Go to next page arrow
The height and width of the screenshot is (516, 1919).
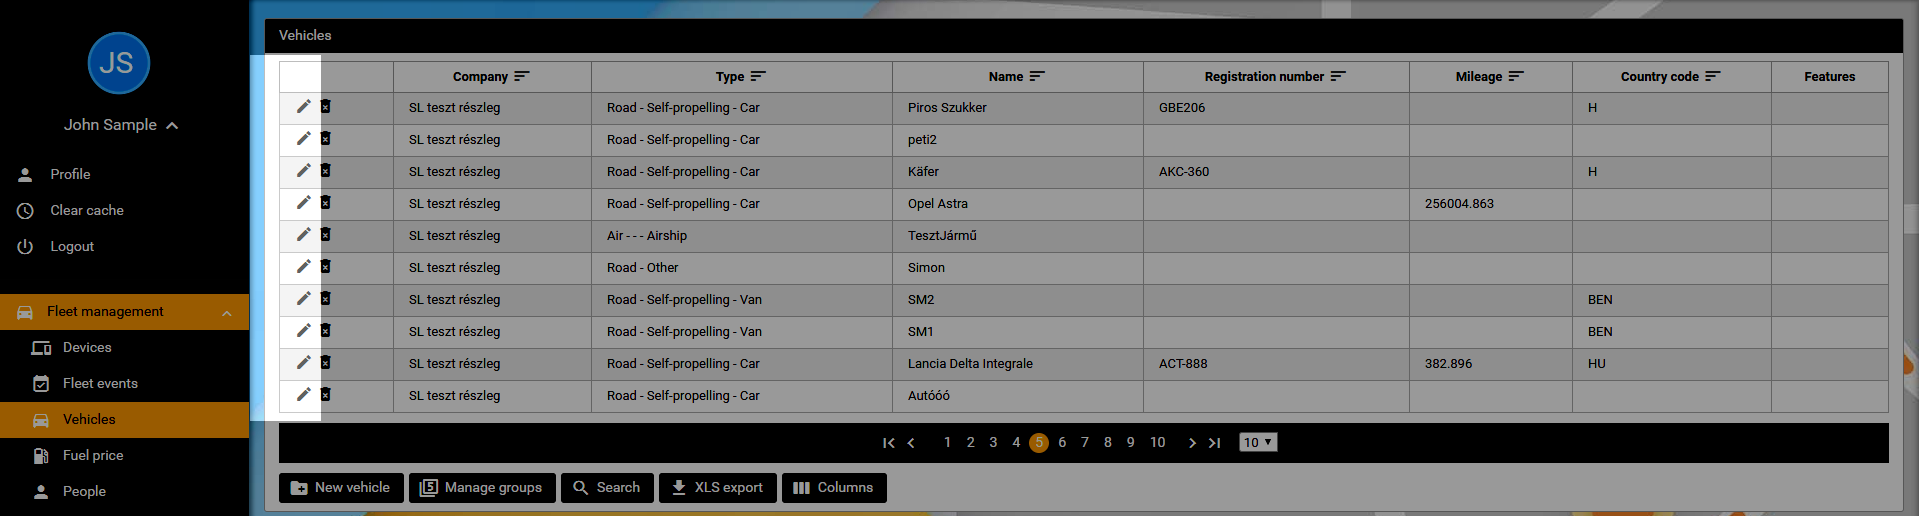coord(1191,443)
